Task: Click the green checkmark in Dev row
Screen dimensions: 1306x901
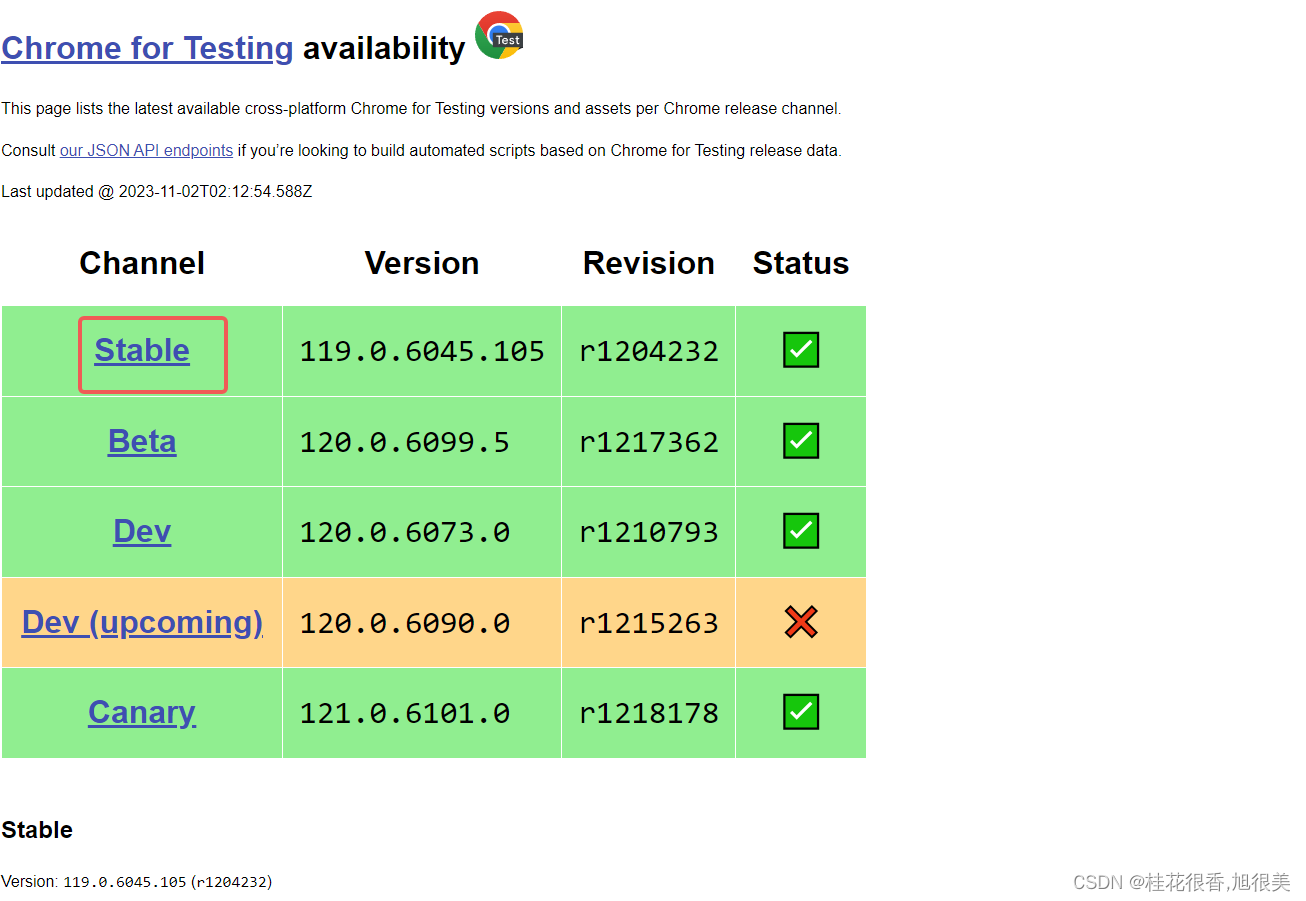Action: [x=801, y=531]
